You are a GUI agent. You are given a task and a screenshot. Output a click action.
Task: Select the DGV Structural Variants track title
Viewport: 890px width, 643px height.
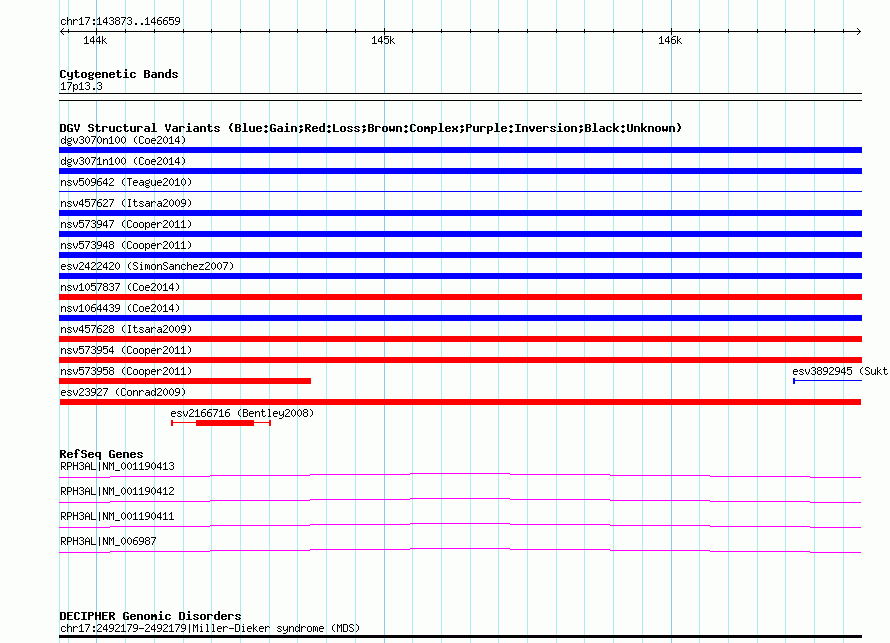click(x=371, y=128)
